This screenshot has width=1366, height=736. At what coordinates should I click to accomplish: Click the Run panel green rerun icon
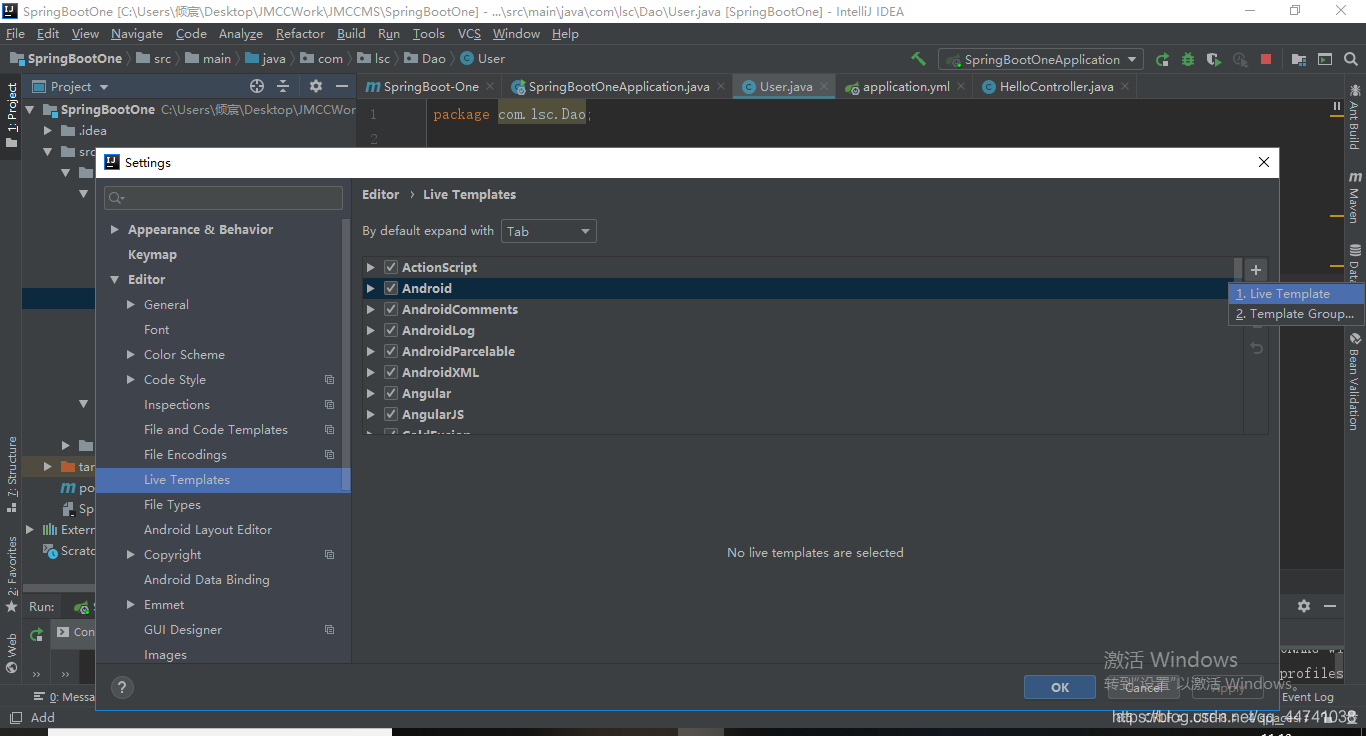36,633
